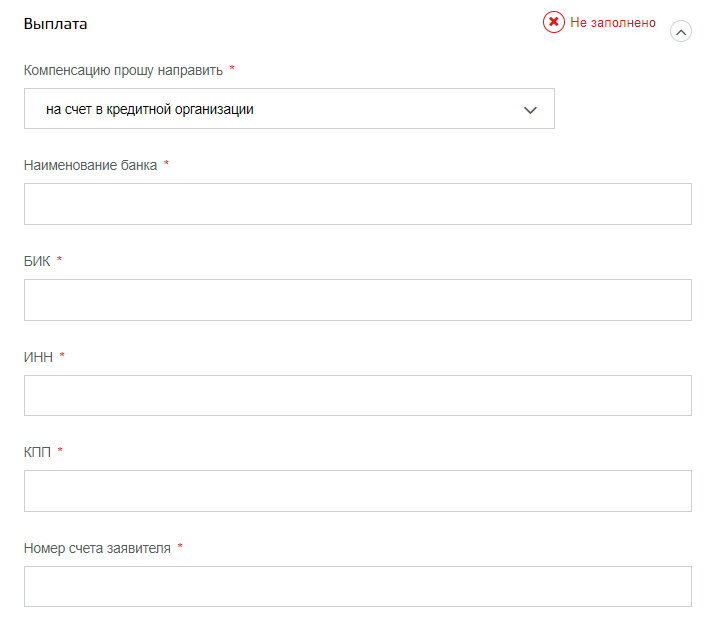Focus the КПП input field

click(x=358, y=491)
